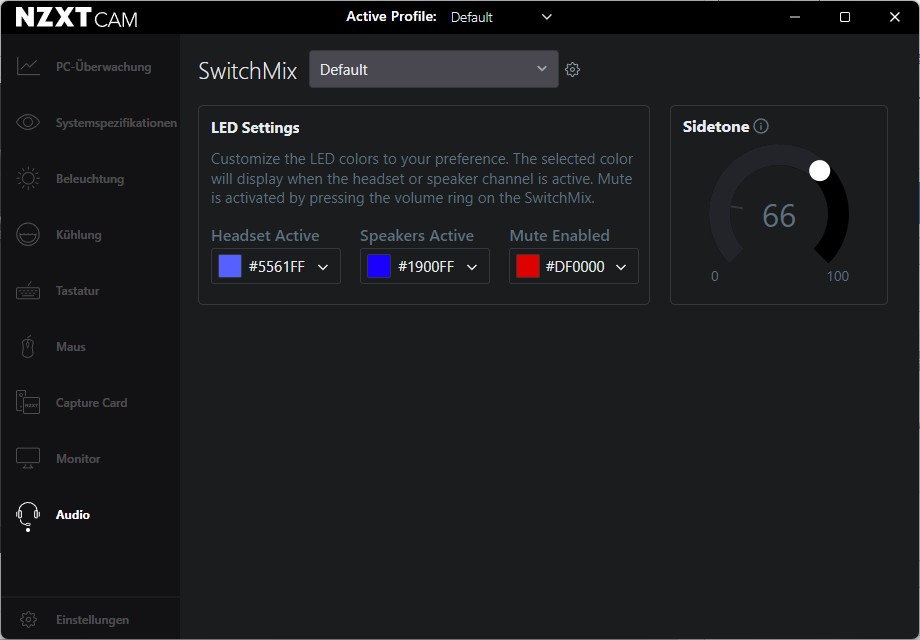Viewport: 920px width, 640px height.
Task: Click the SwitchMix title text
Action: pos(248,70)
